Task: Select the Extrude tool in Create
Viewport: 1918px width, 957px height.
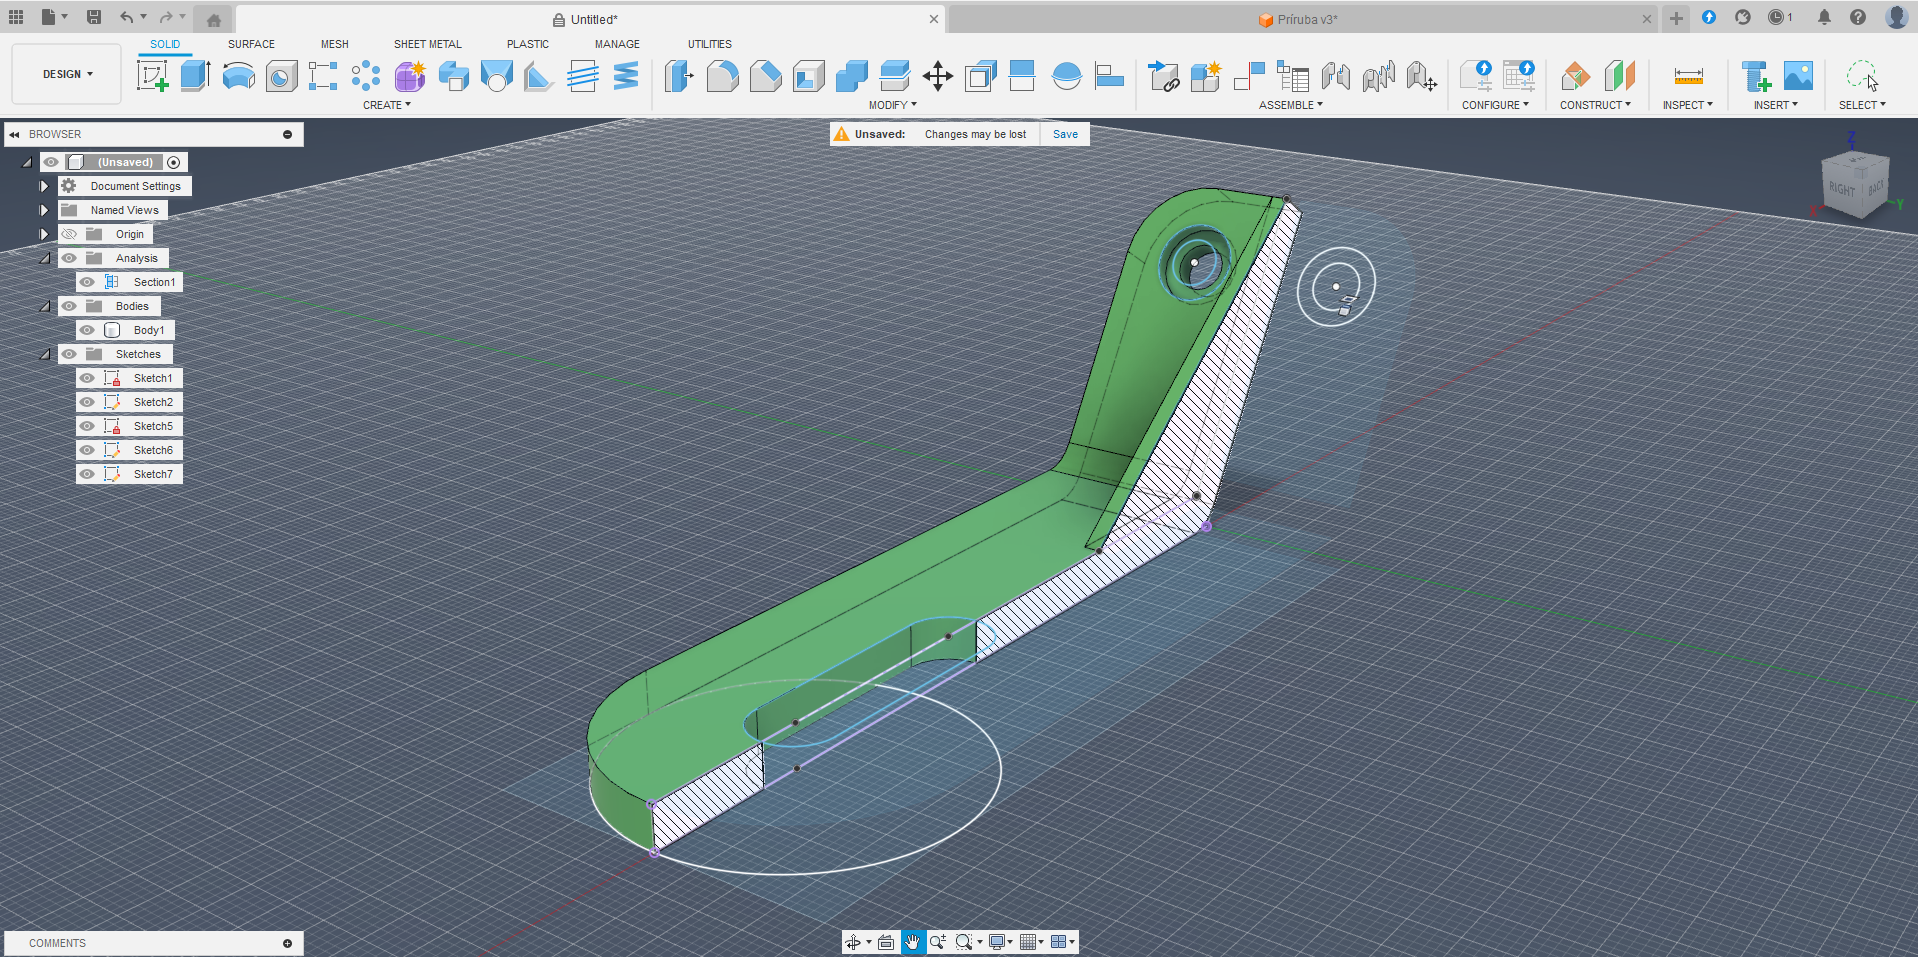Action: click(196, 76)
